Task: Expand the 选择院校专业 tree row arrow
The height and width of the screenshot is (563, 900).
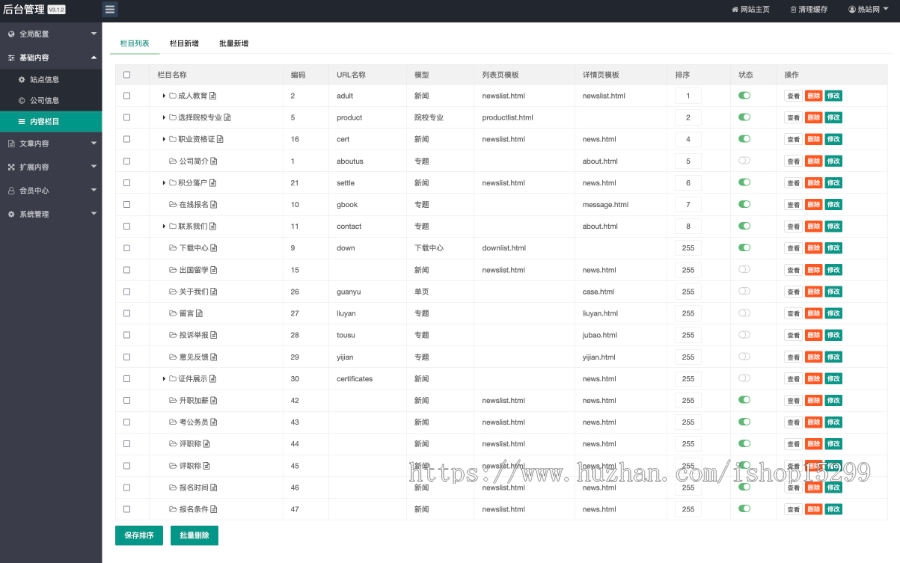Action: click(x=164, y=118)
